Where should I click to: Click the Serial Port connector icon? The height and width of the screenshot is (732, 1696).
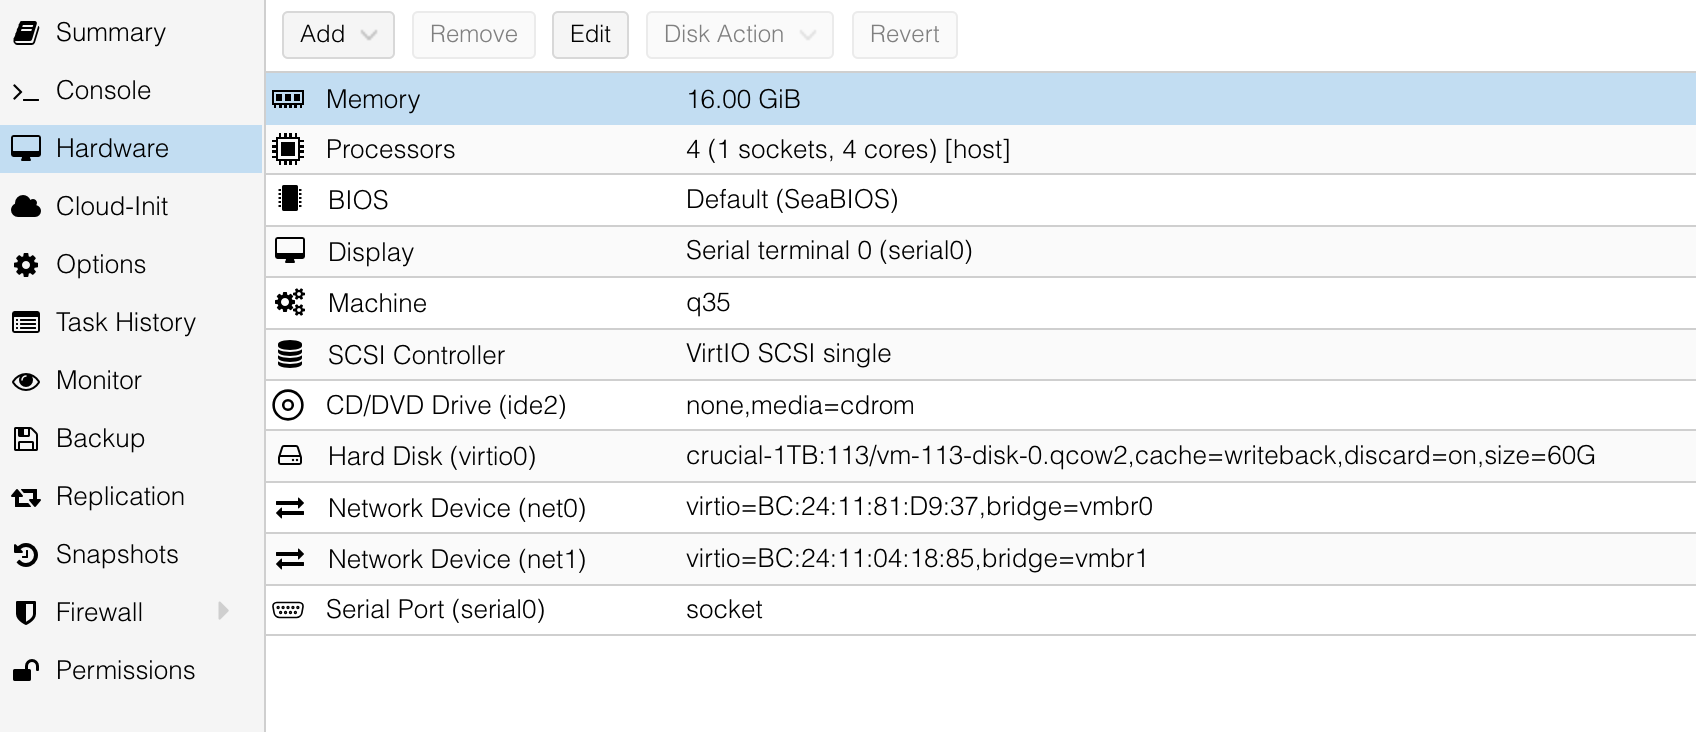288,610
